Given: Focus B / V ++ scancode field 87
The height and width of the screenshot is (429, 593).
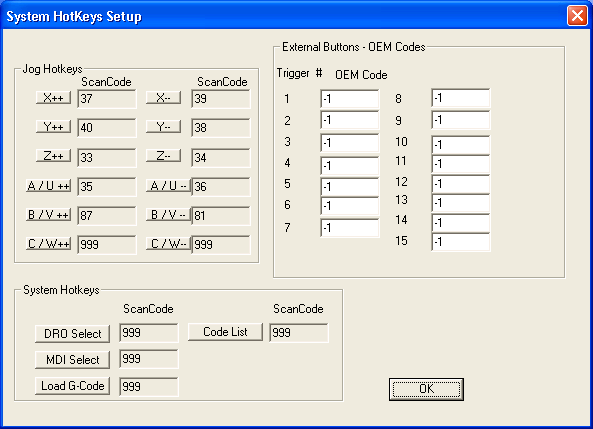Looking at the screenshot, I should (107, 216).
